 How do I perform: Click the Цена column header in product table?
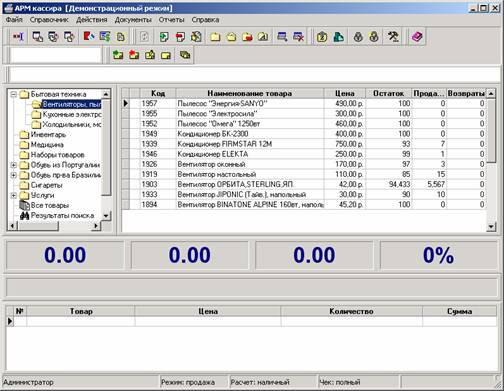click(x=345, y=93)
